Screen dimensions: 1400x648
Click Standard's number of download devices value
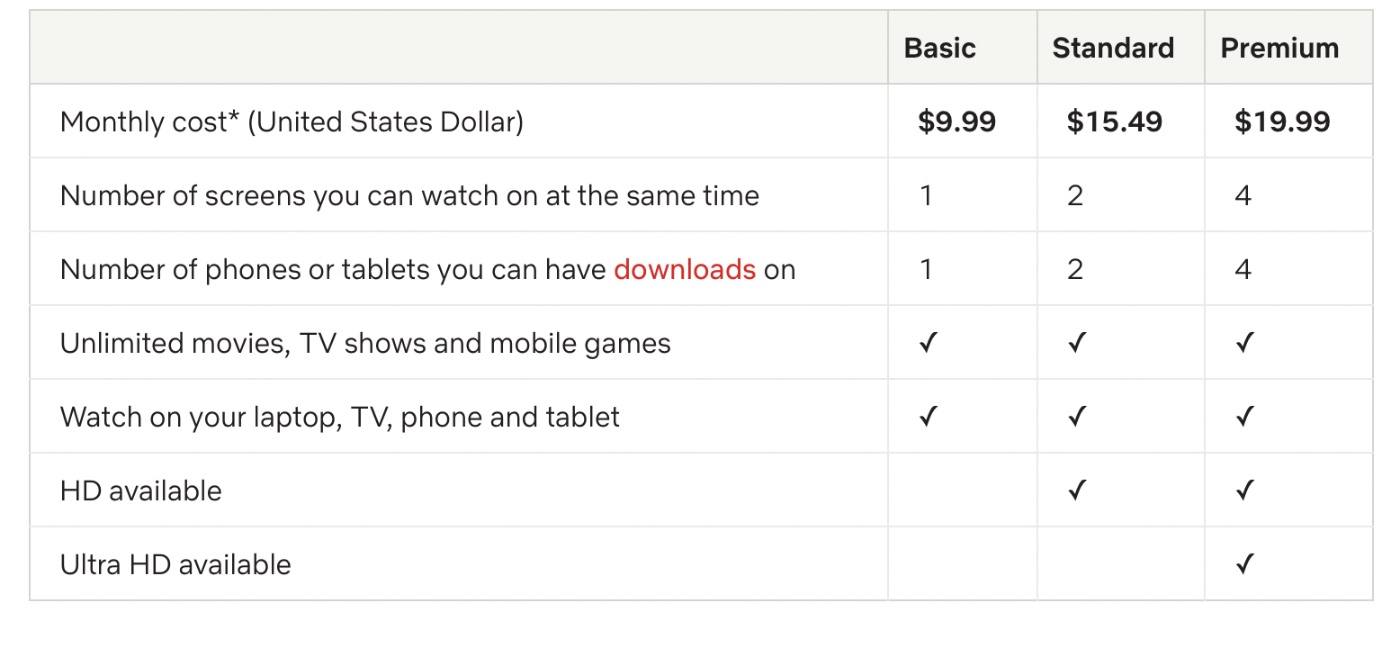1075,270
